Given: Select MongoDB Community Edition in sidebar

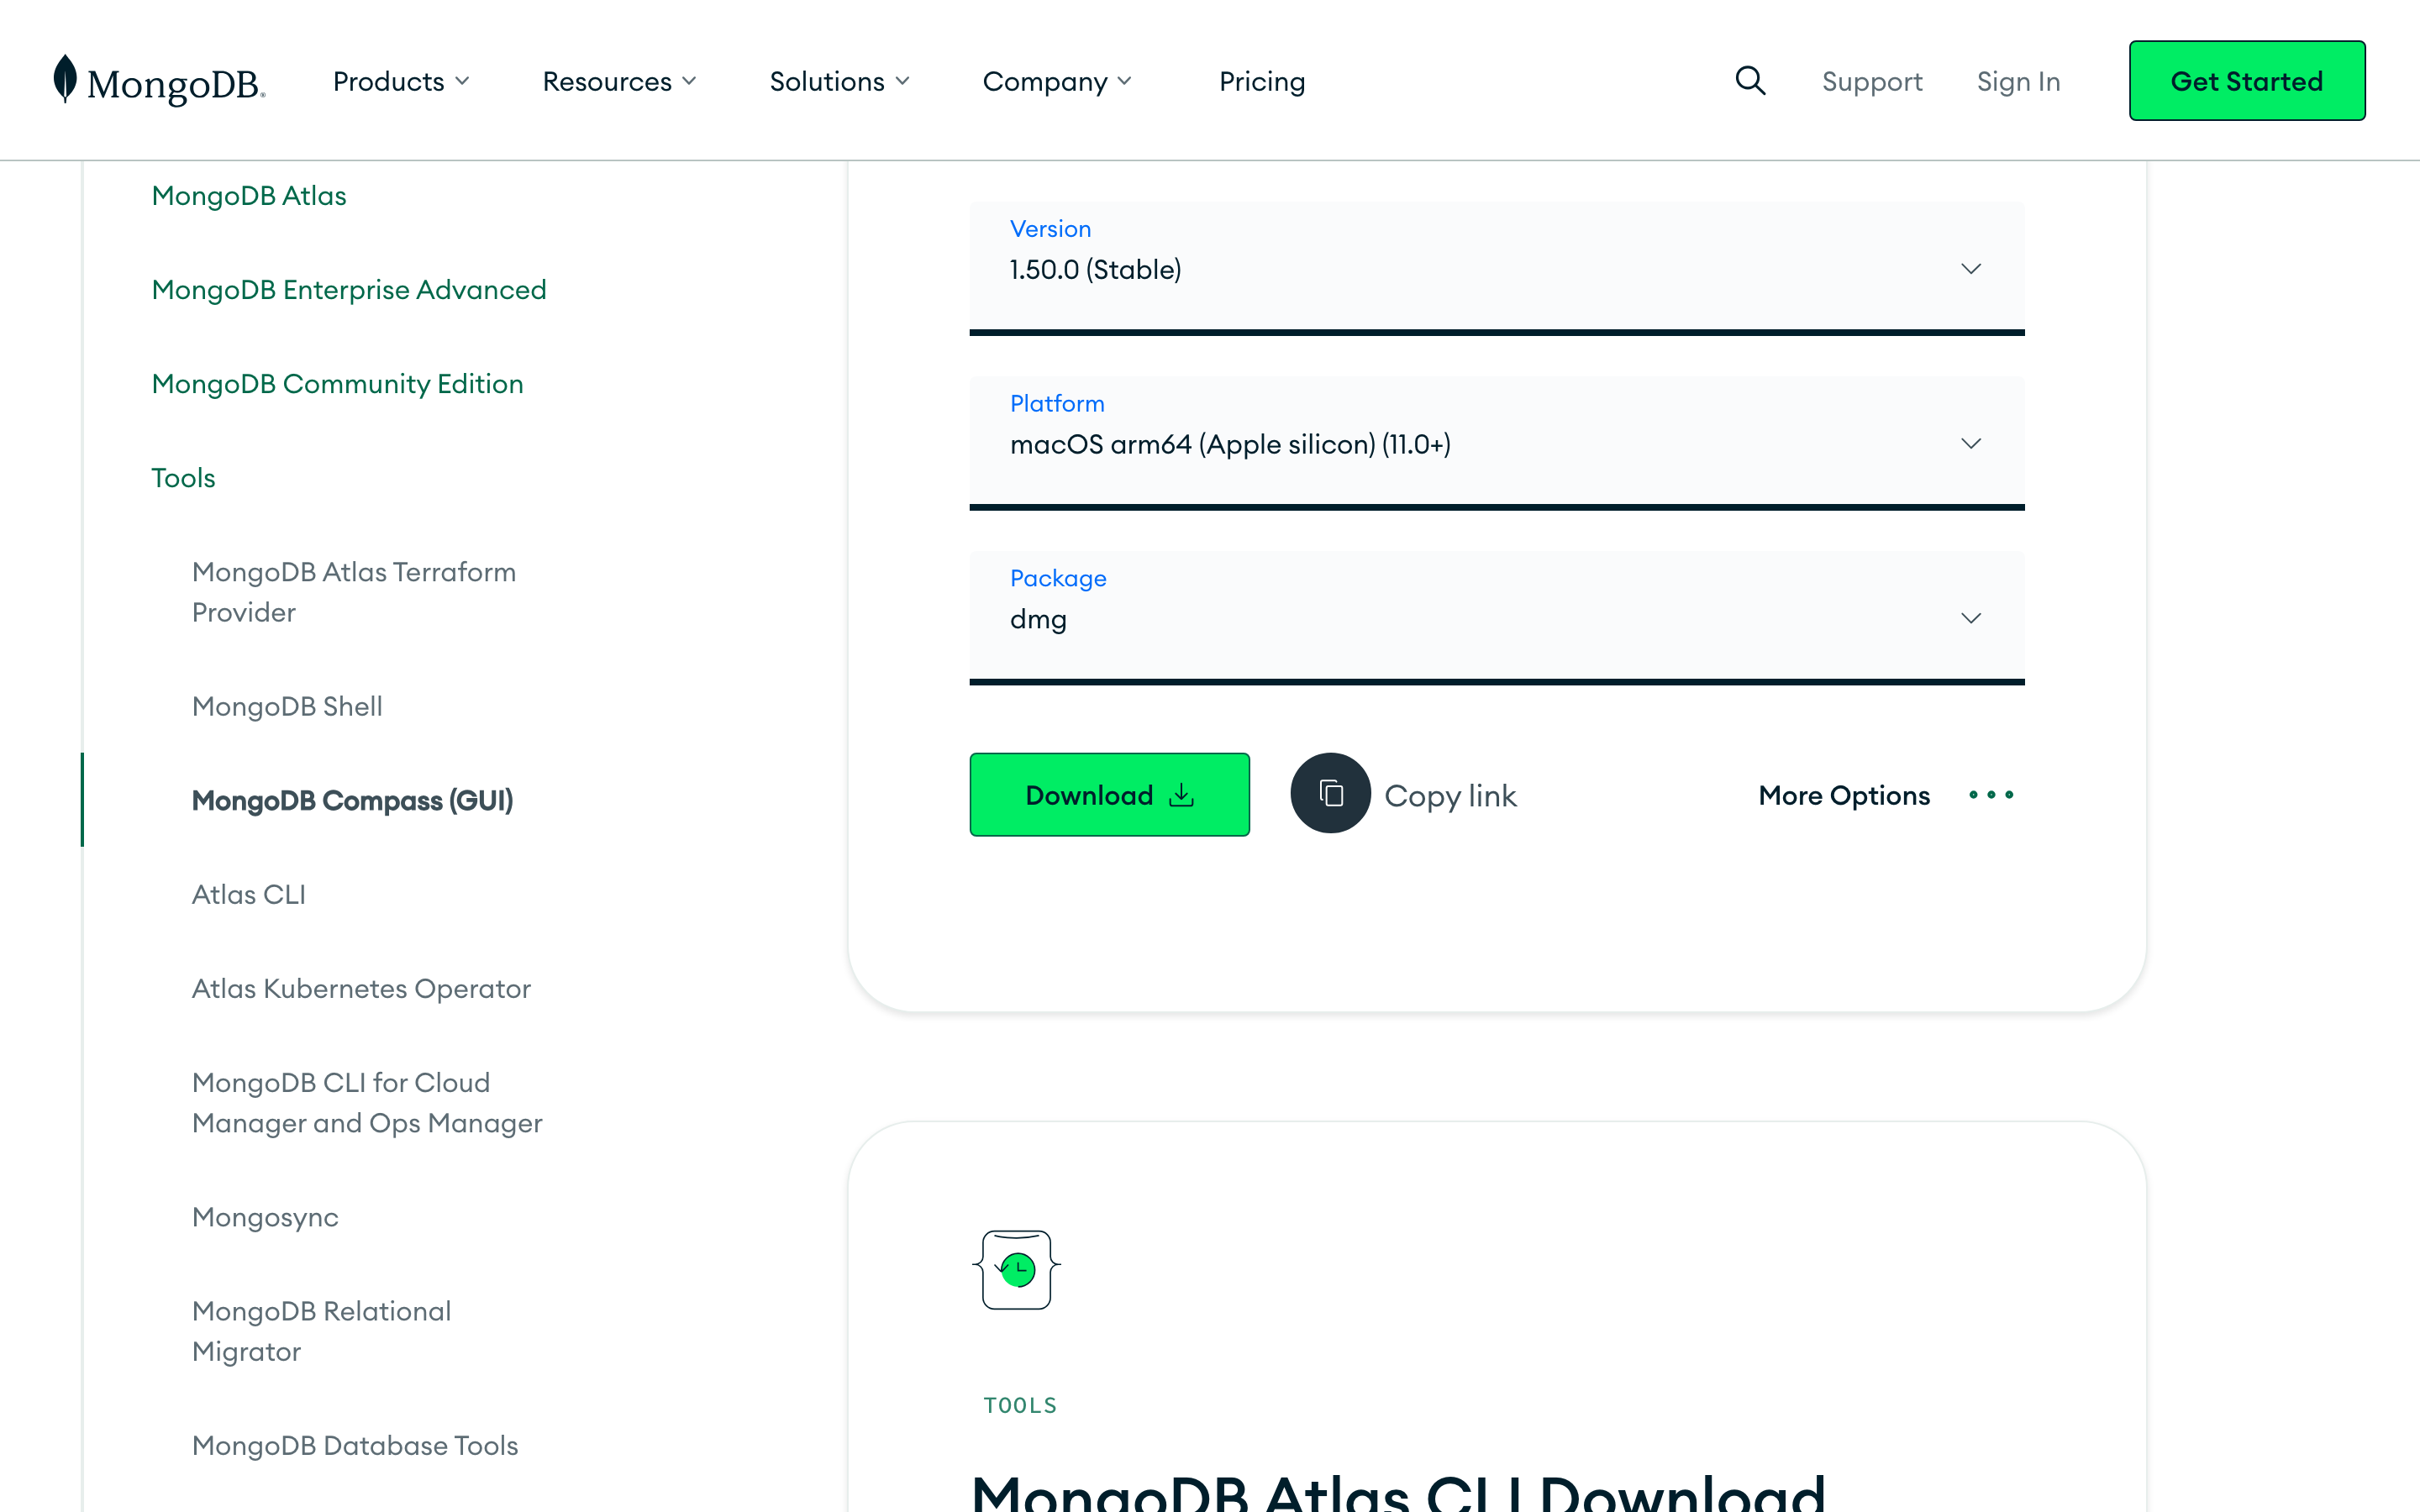Looking at the screenshot, I should click(x=337, y=383).
